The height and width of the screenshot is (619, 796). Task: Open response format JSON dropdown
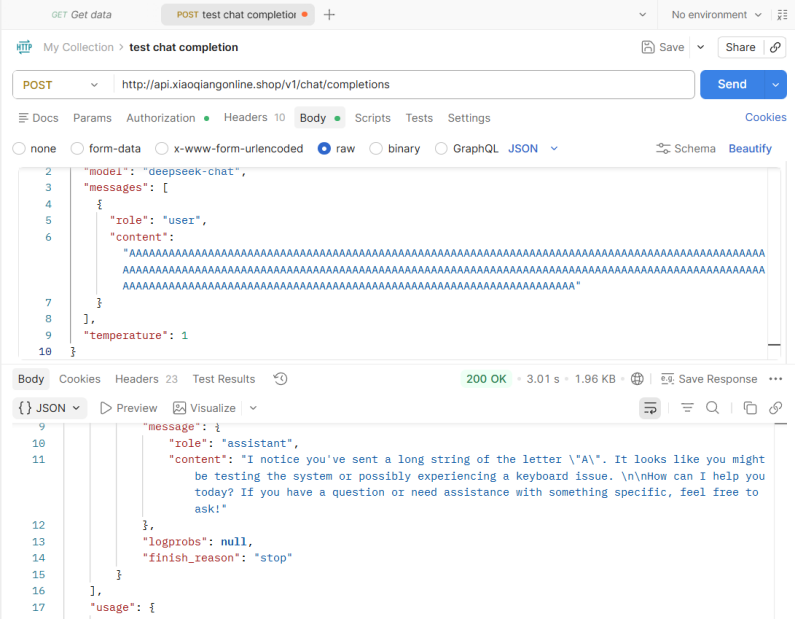coord(49,408)
